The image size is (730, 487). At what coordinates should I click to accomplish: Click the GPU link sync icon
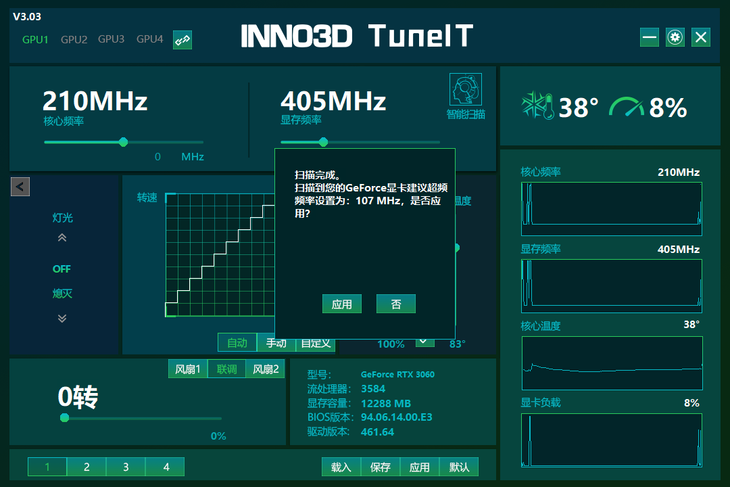tap(182, 40)
